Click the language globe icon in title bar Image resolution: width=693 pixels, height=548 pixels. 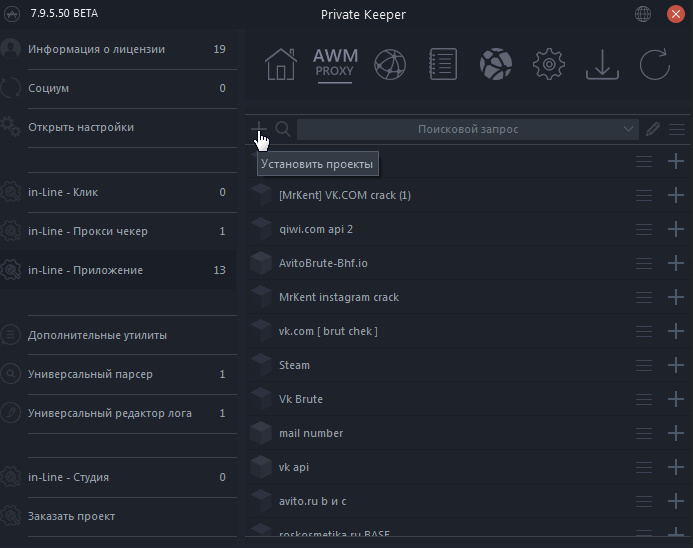pos(643,15)
